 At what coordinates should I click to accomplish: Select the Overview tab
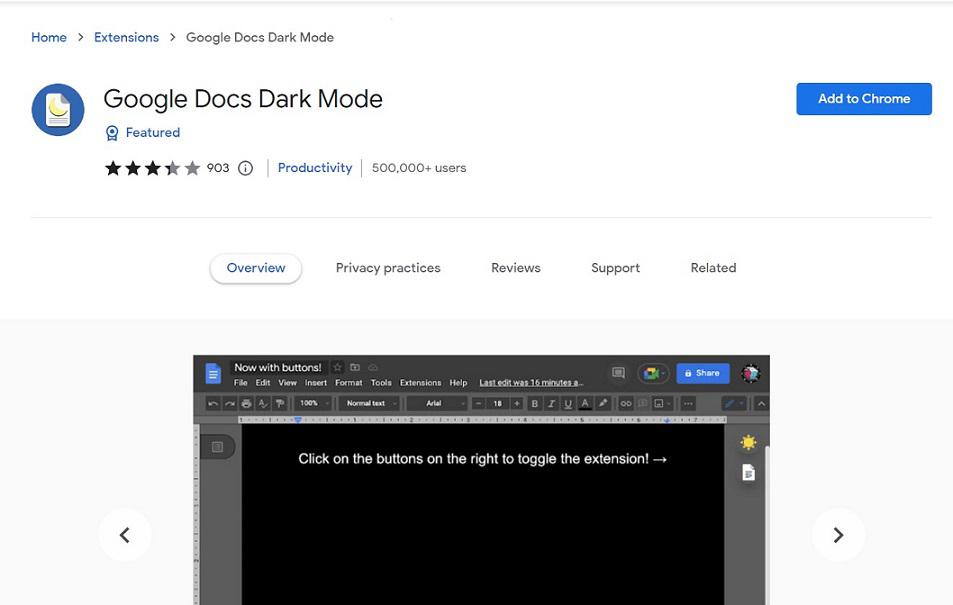point(256,268)
